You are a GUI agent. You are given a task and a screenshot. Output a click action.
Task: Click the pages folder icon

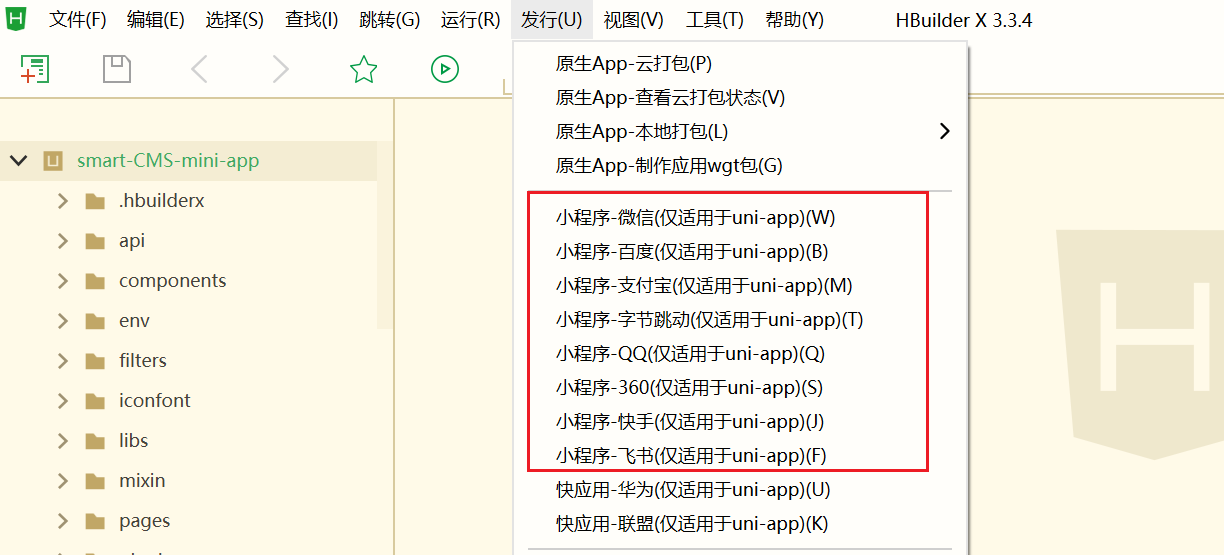95,521
